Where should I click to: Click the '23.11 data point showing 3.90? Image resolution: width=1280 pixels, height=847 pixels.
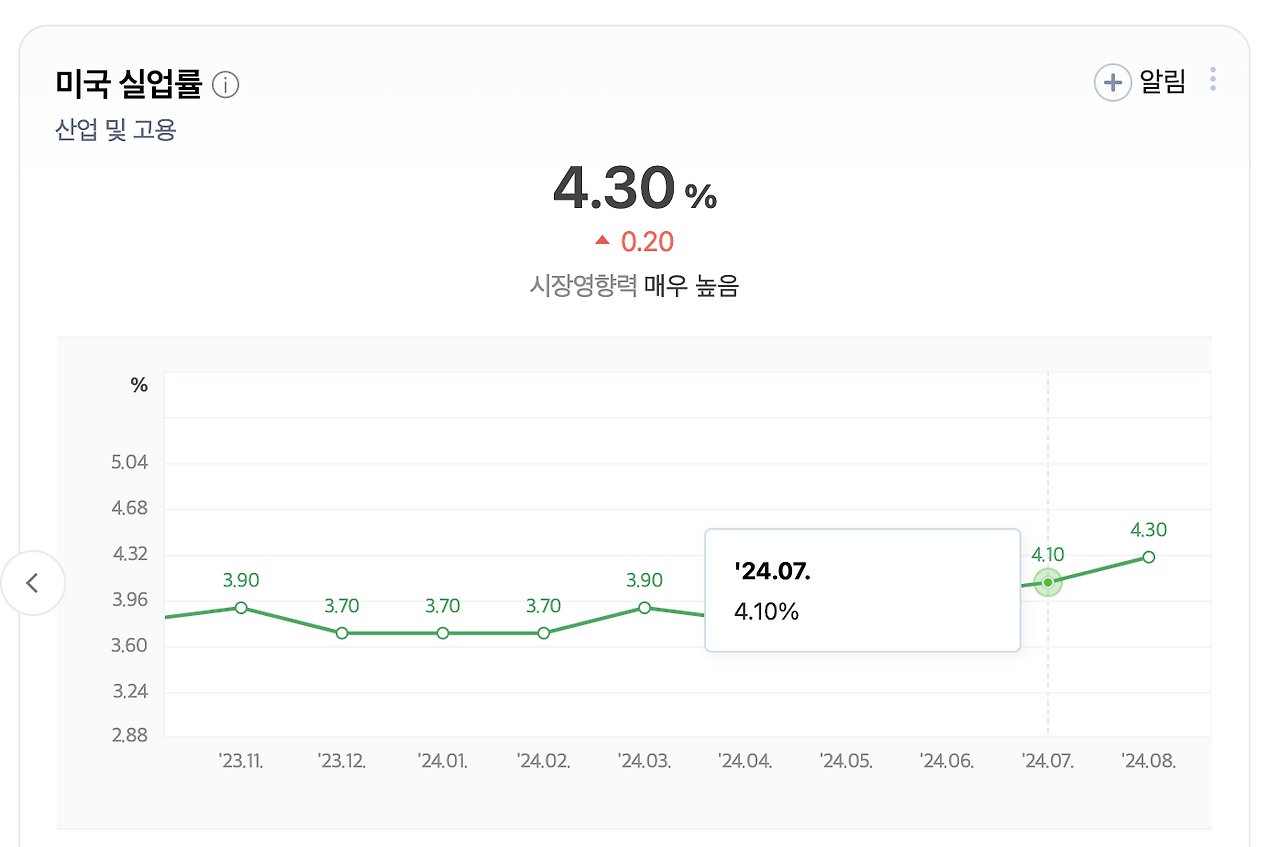click(x=241, y=606)
